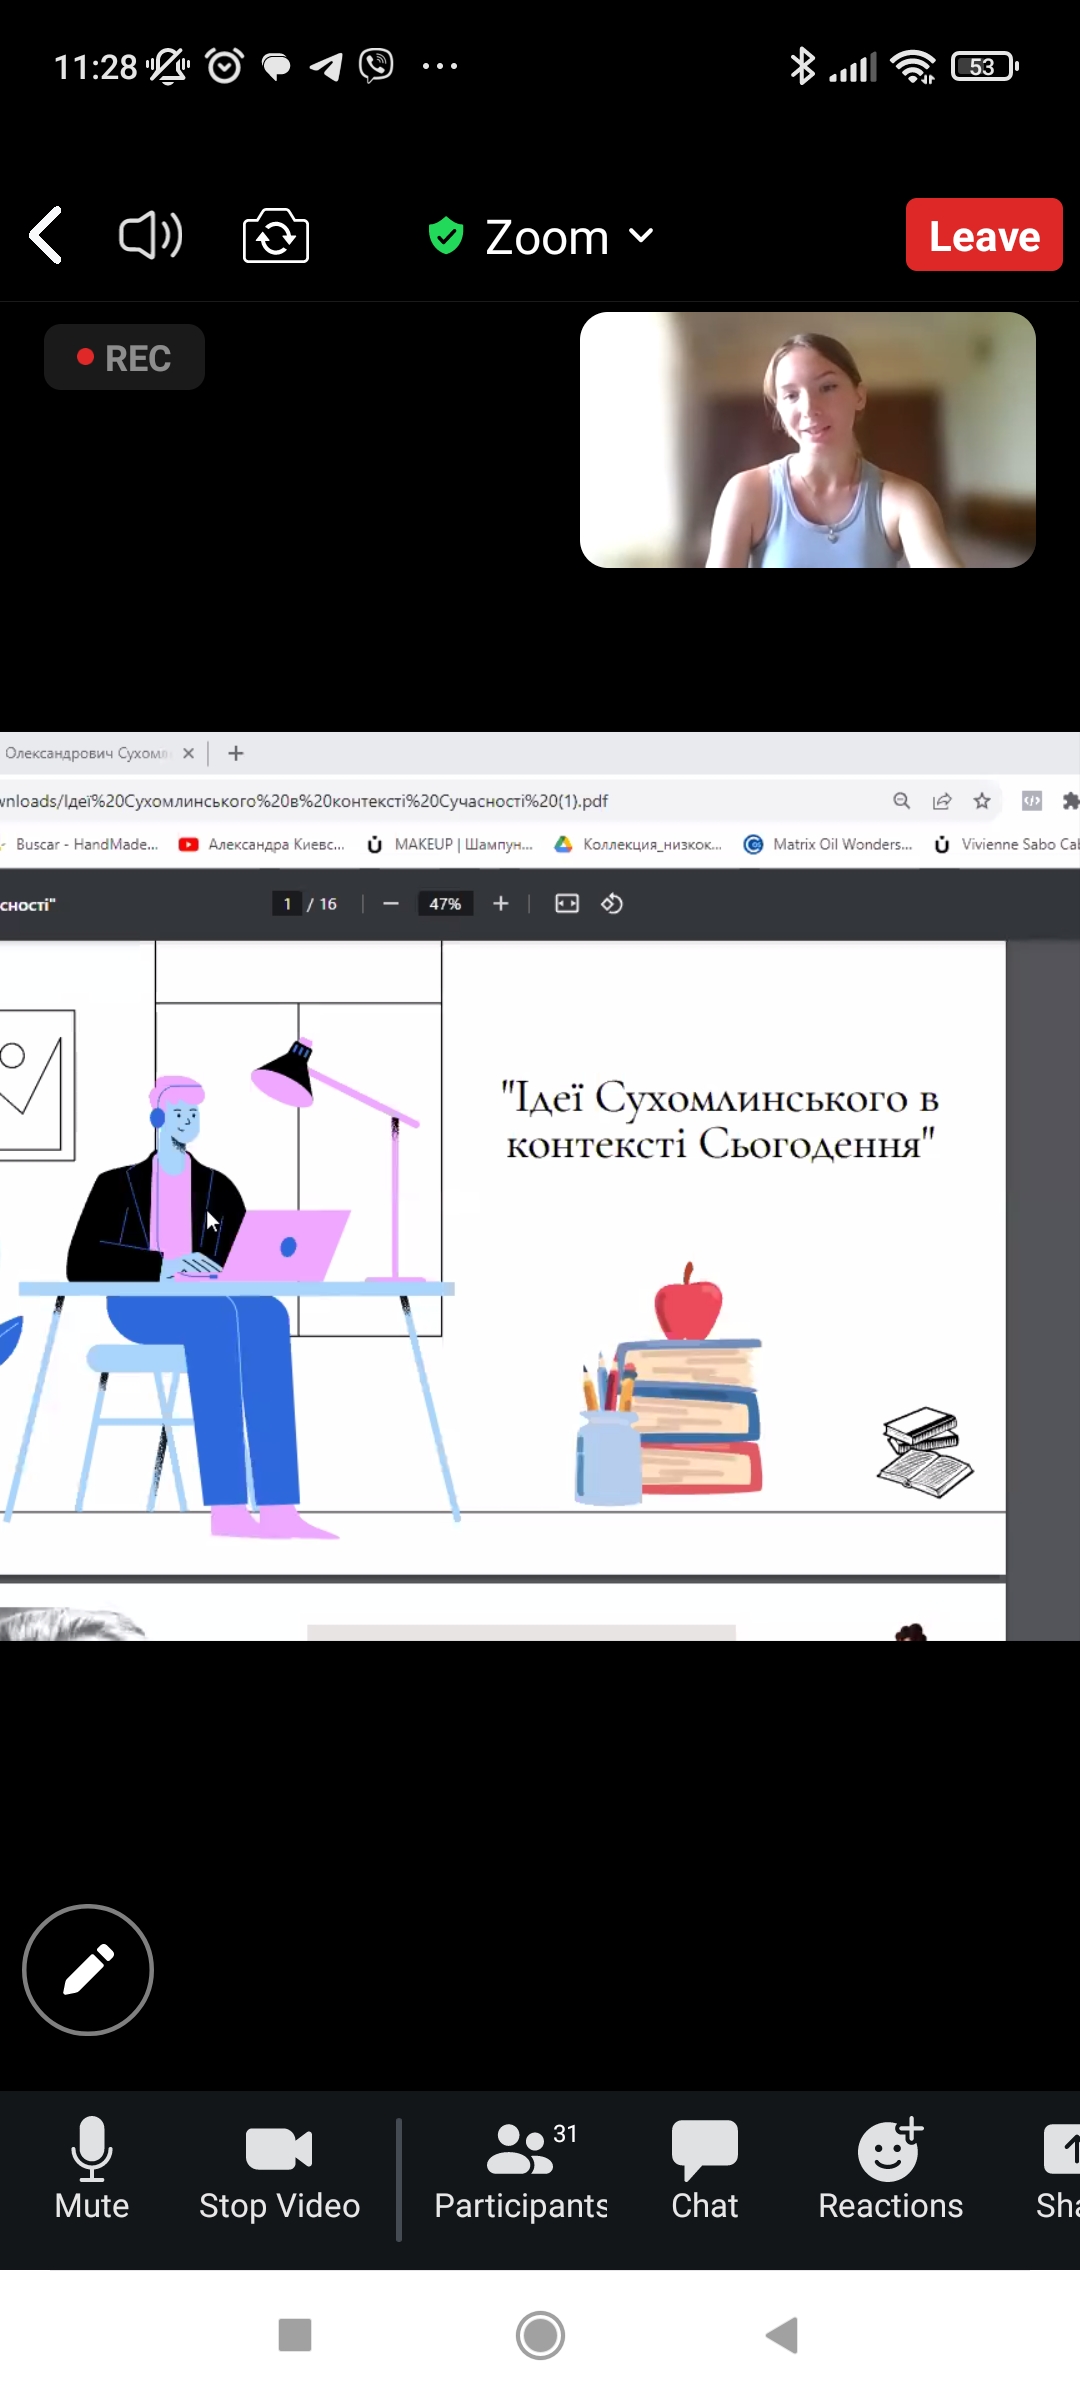Toggle the speaker audio output icon
This screenshot has height=2400, width=1080.
tap(150, 236)
